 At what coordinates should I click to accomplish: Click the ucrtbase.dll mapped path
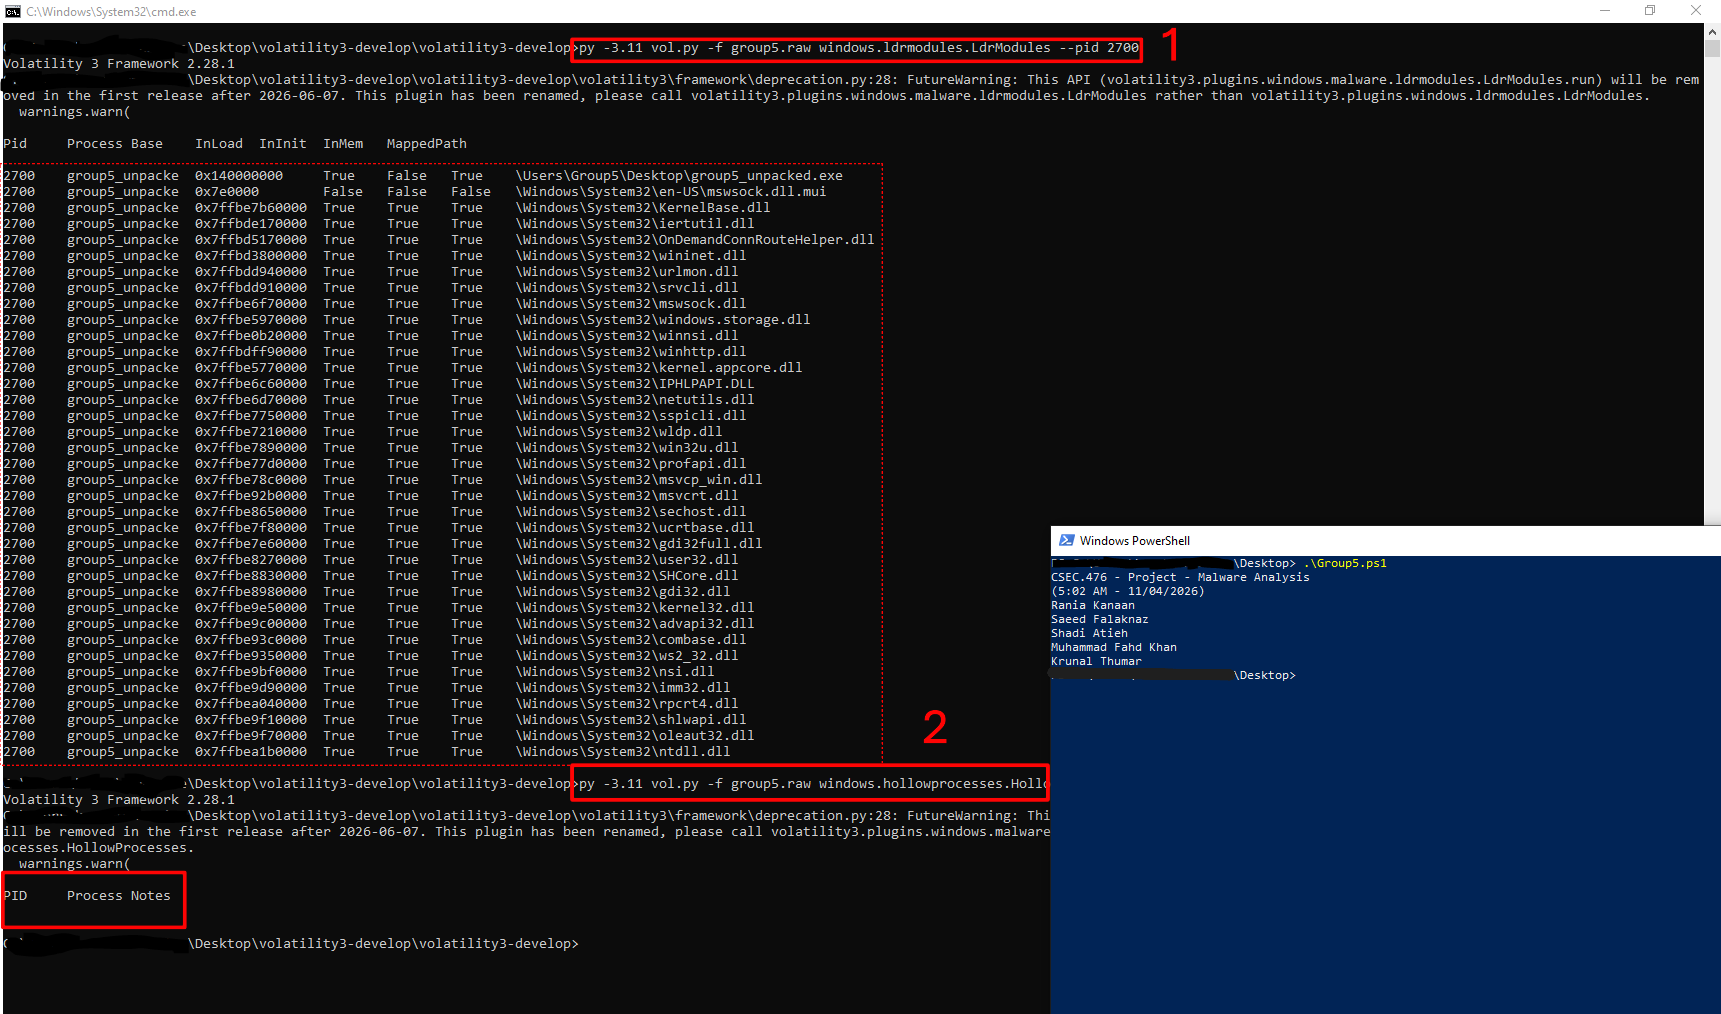[635, 528]
